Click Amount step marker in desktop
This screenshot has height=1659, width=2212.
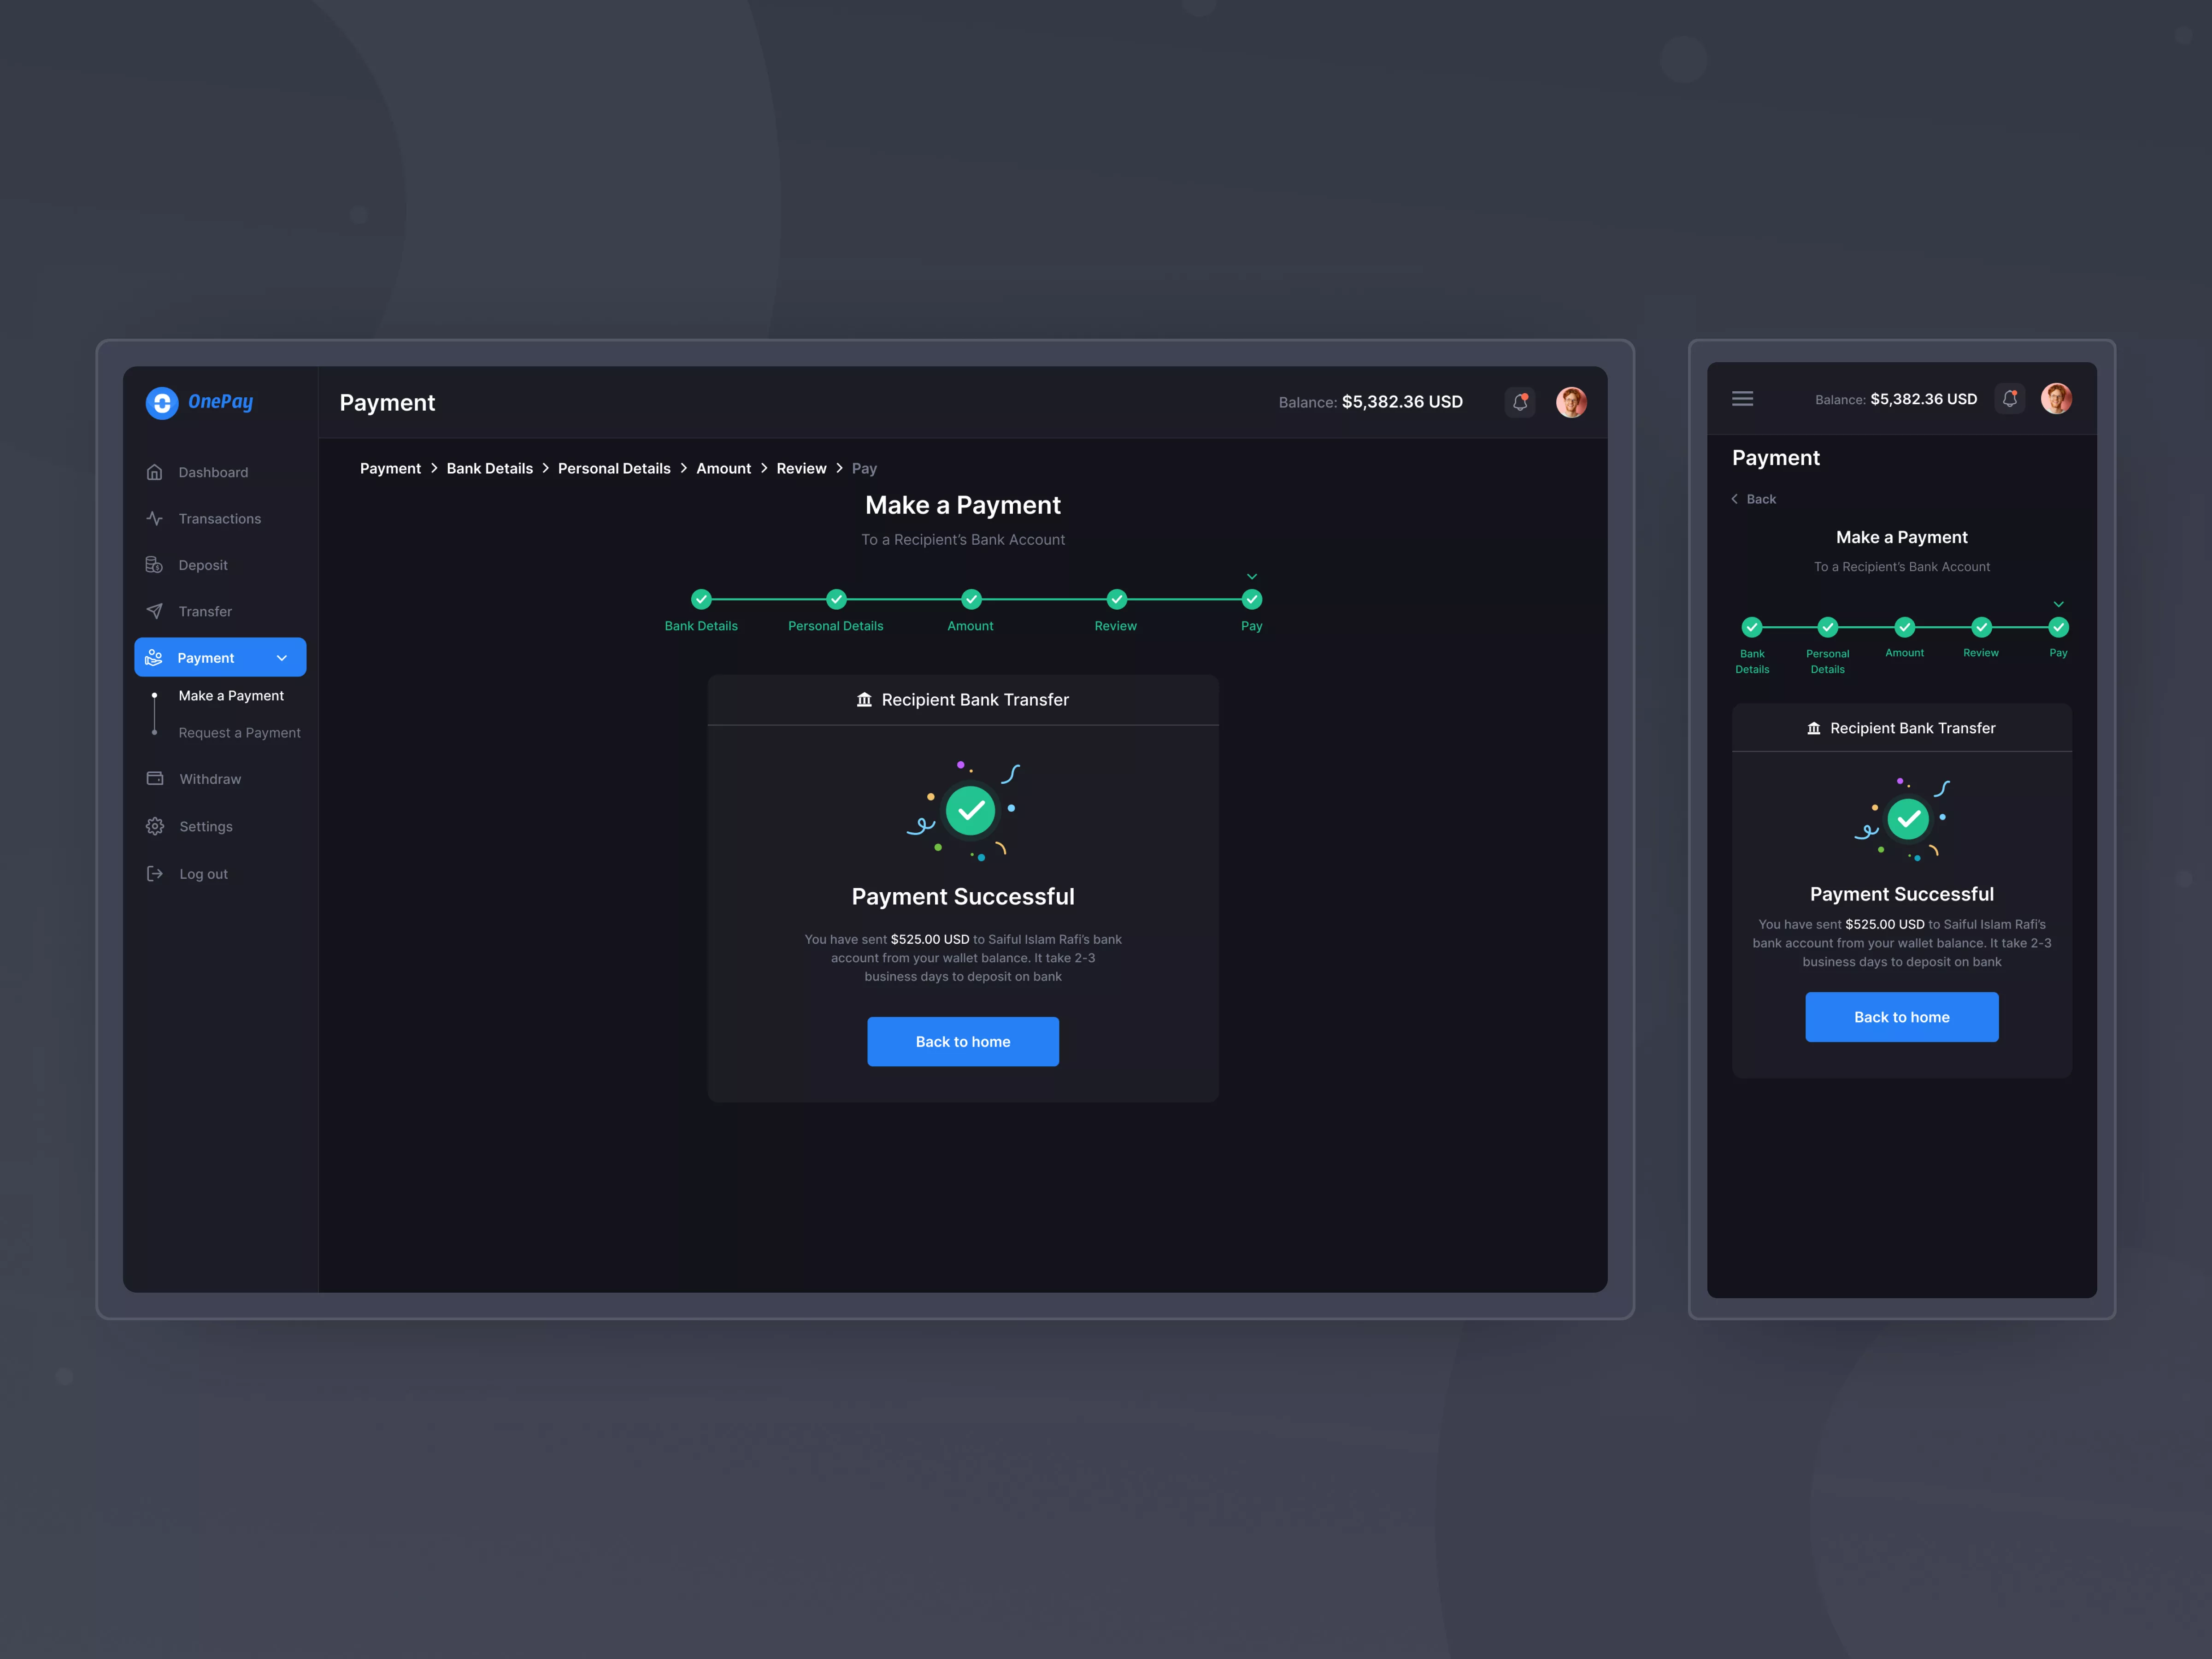coord(971,599)
